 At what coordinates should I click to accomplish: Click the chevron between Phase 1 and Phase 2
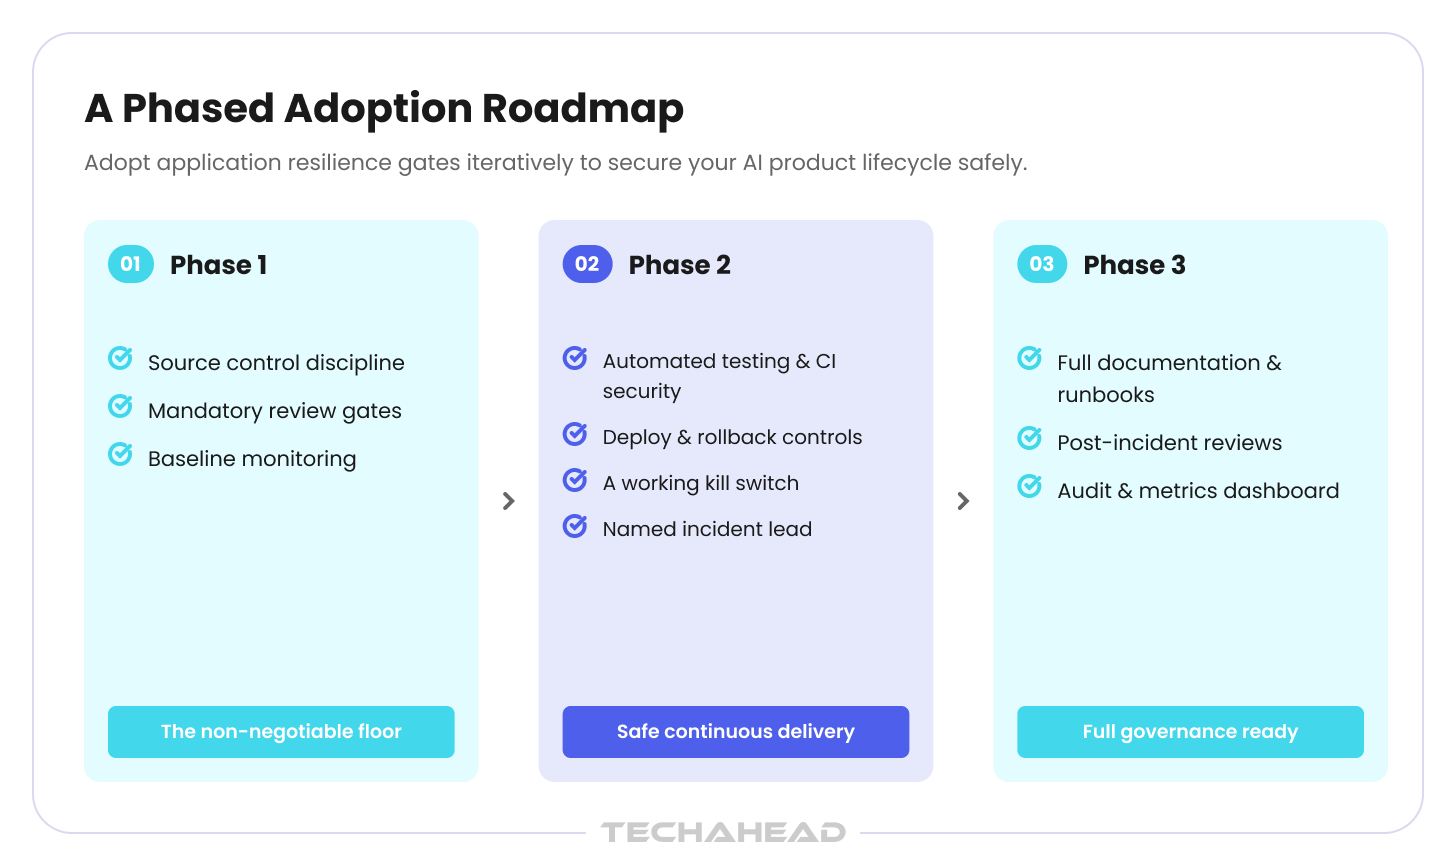pyautogui.click(x=509, y=501)
